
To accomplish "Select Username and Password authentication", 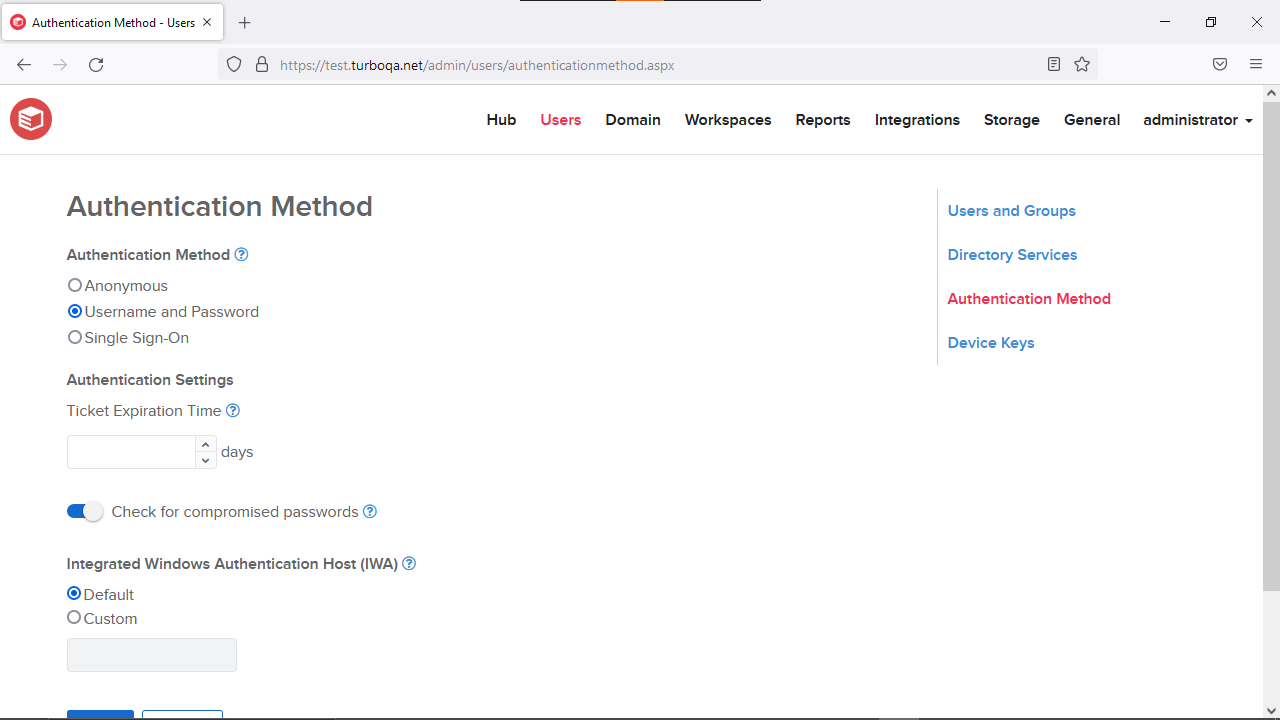I will (75, 311).
